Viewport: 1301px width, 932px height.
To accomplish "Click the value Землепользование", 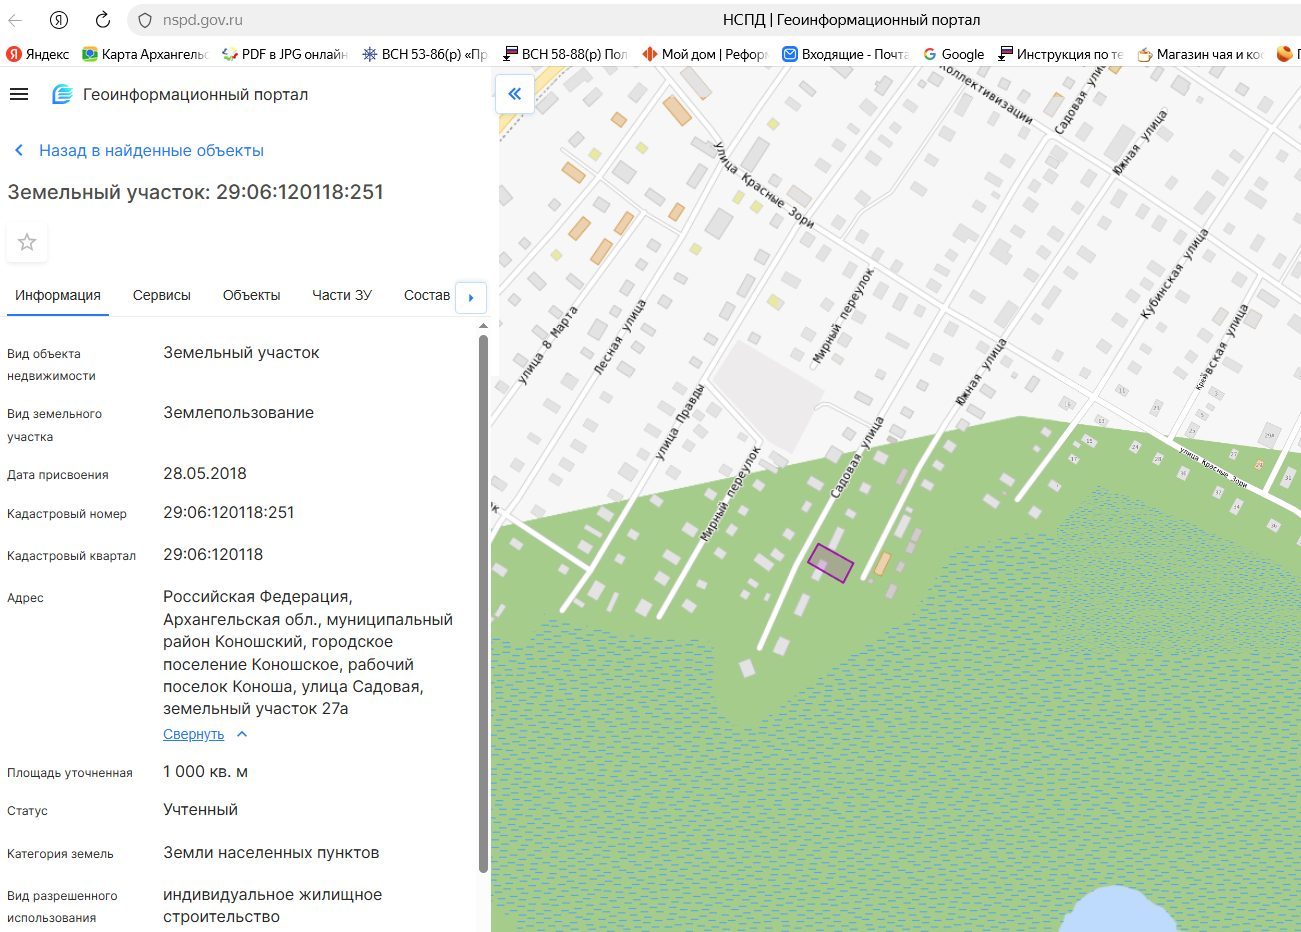I will [x=239, y=412].
